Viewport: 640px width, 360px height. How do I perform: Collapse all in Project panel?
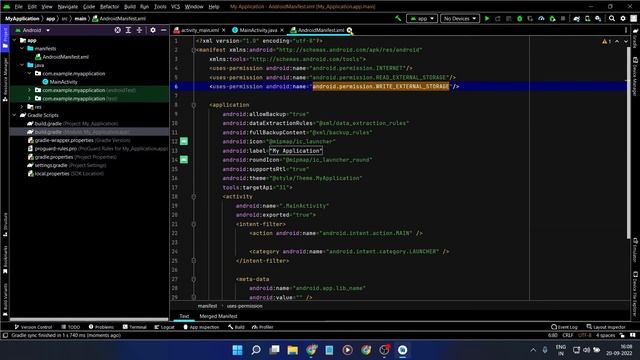(x=139, y=30)
